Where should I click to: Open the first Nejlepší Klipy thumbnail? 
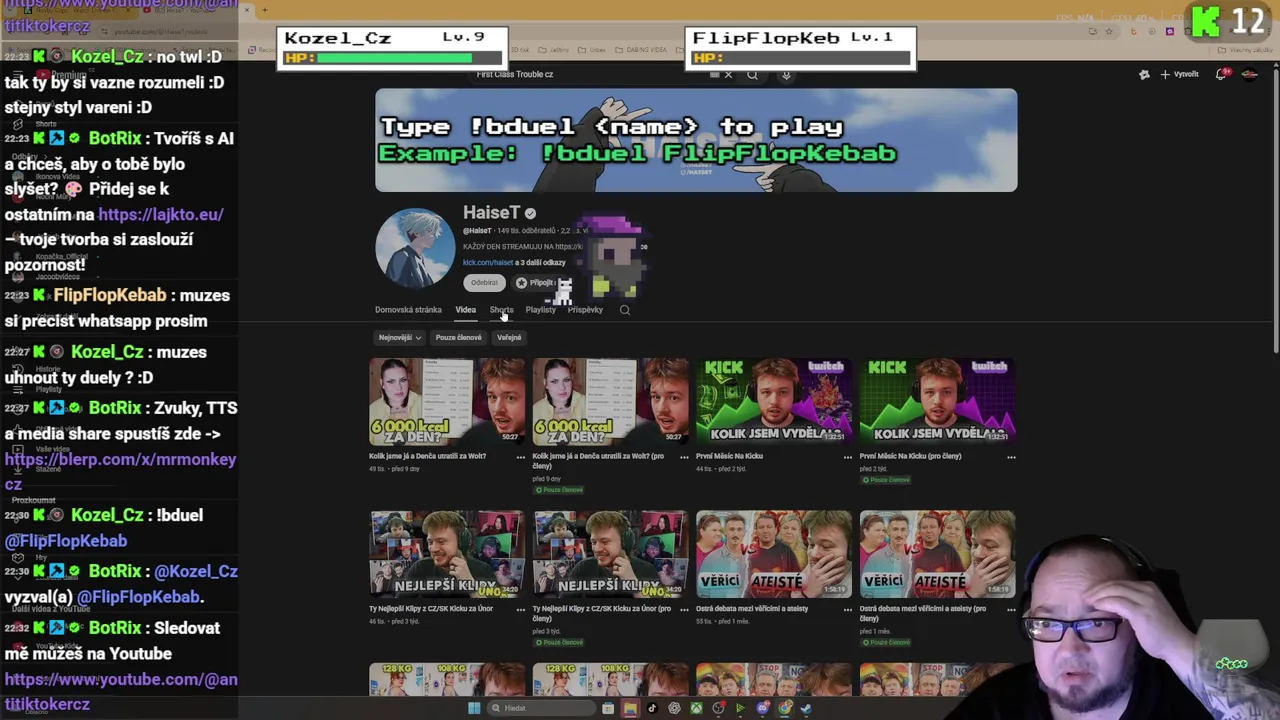447,554
